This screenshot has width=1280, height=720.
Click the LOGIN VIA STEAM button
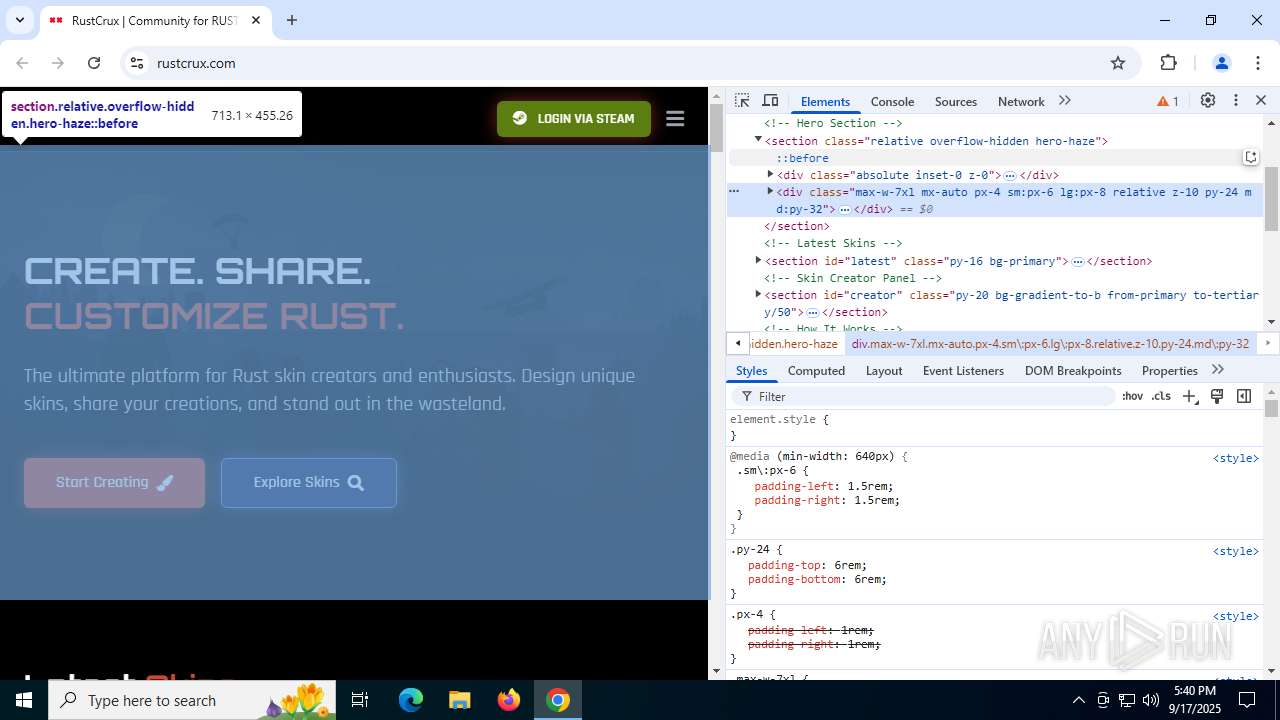pyautogui.click(x=574, y=118)
